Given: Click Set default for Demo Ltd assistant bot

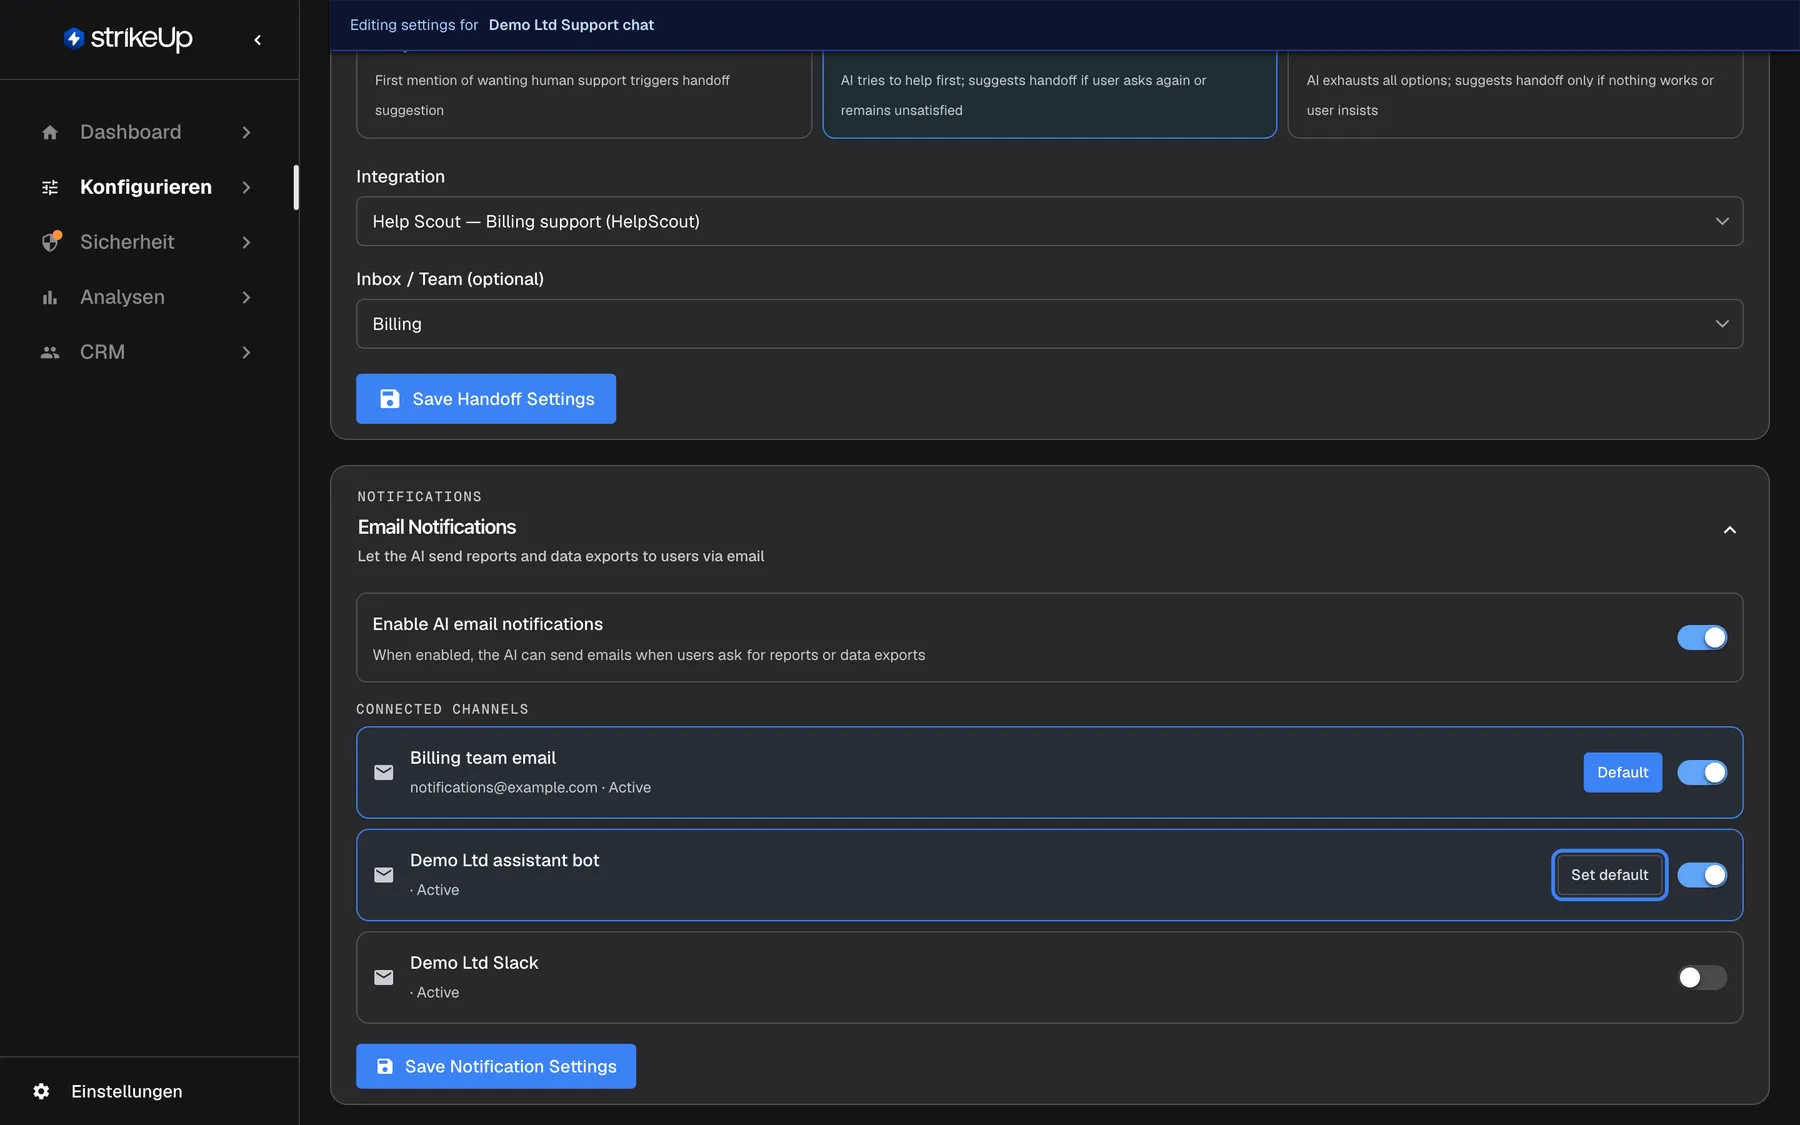Looking at the screenshot, I should pos(1609,875).
